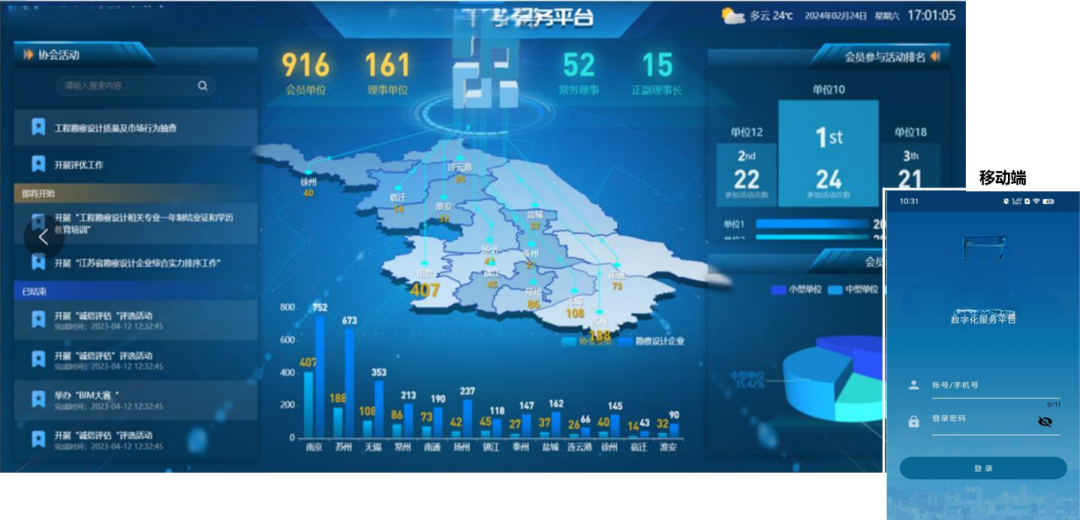Click the 登录 button on mobile screen
Image resolution: width=1080 pixels, height=520 pixels.
point(983,468)
